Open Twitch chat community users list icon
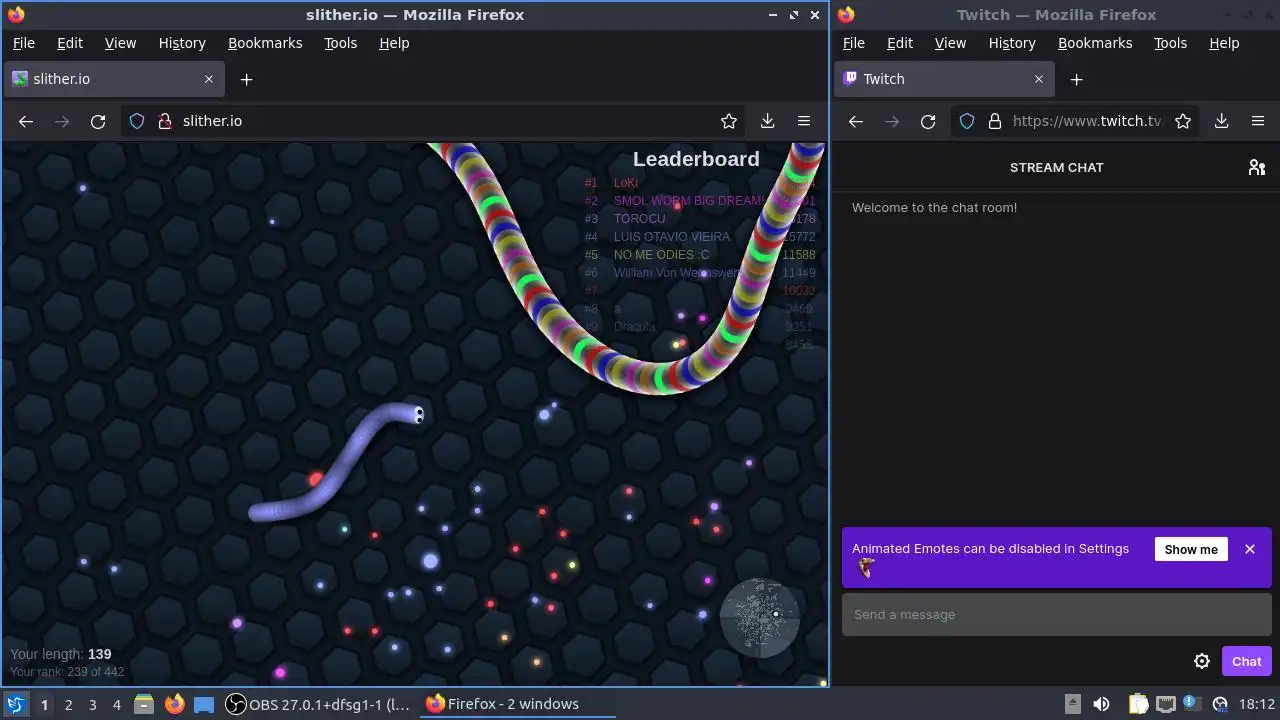The width and height of the screenshot is (1280, 720). click(1257, 168)
